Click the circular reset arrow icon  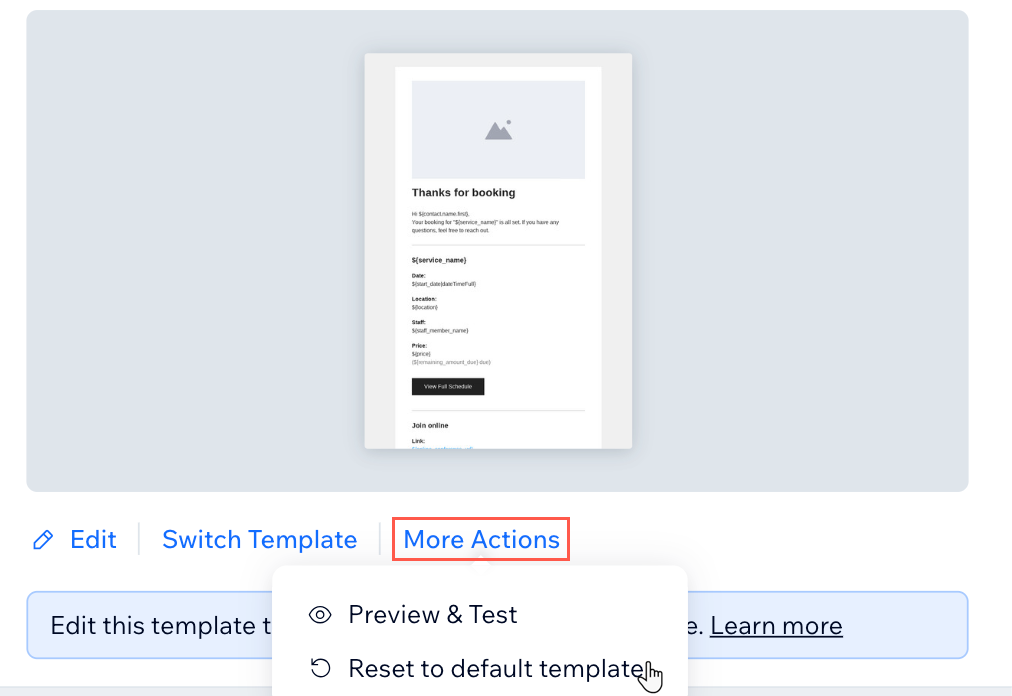pos(320,668)
